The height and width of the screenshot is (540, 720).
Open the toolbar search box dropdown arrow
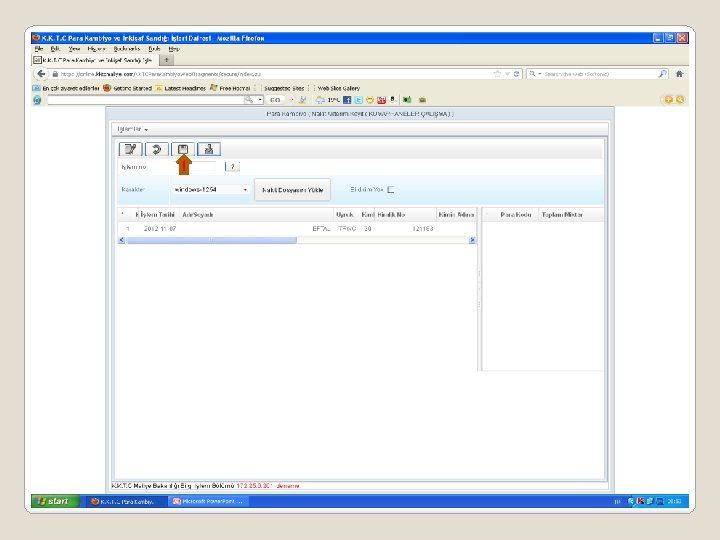click(260, 100)
